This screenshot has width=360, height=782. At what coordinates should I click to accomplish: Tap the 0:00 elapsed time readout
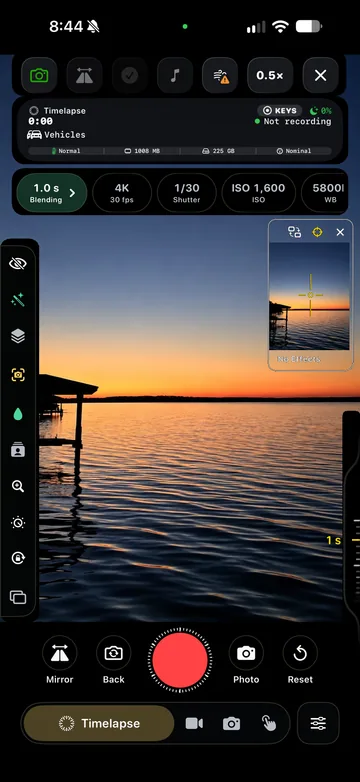(40, 122)
